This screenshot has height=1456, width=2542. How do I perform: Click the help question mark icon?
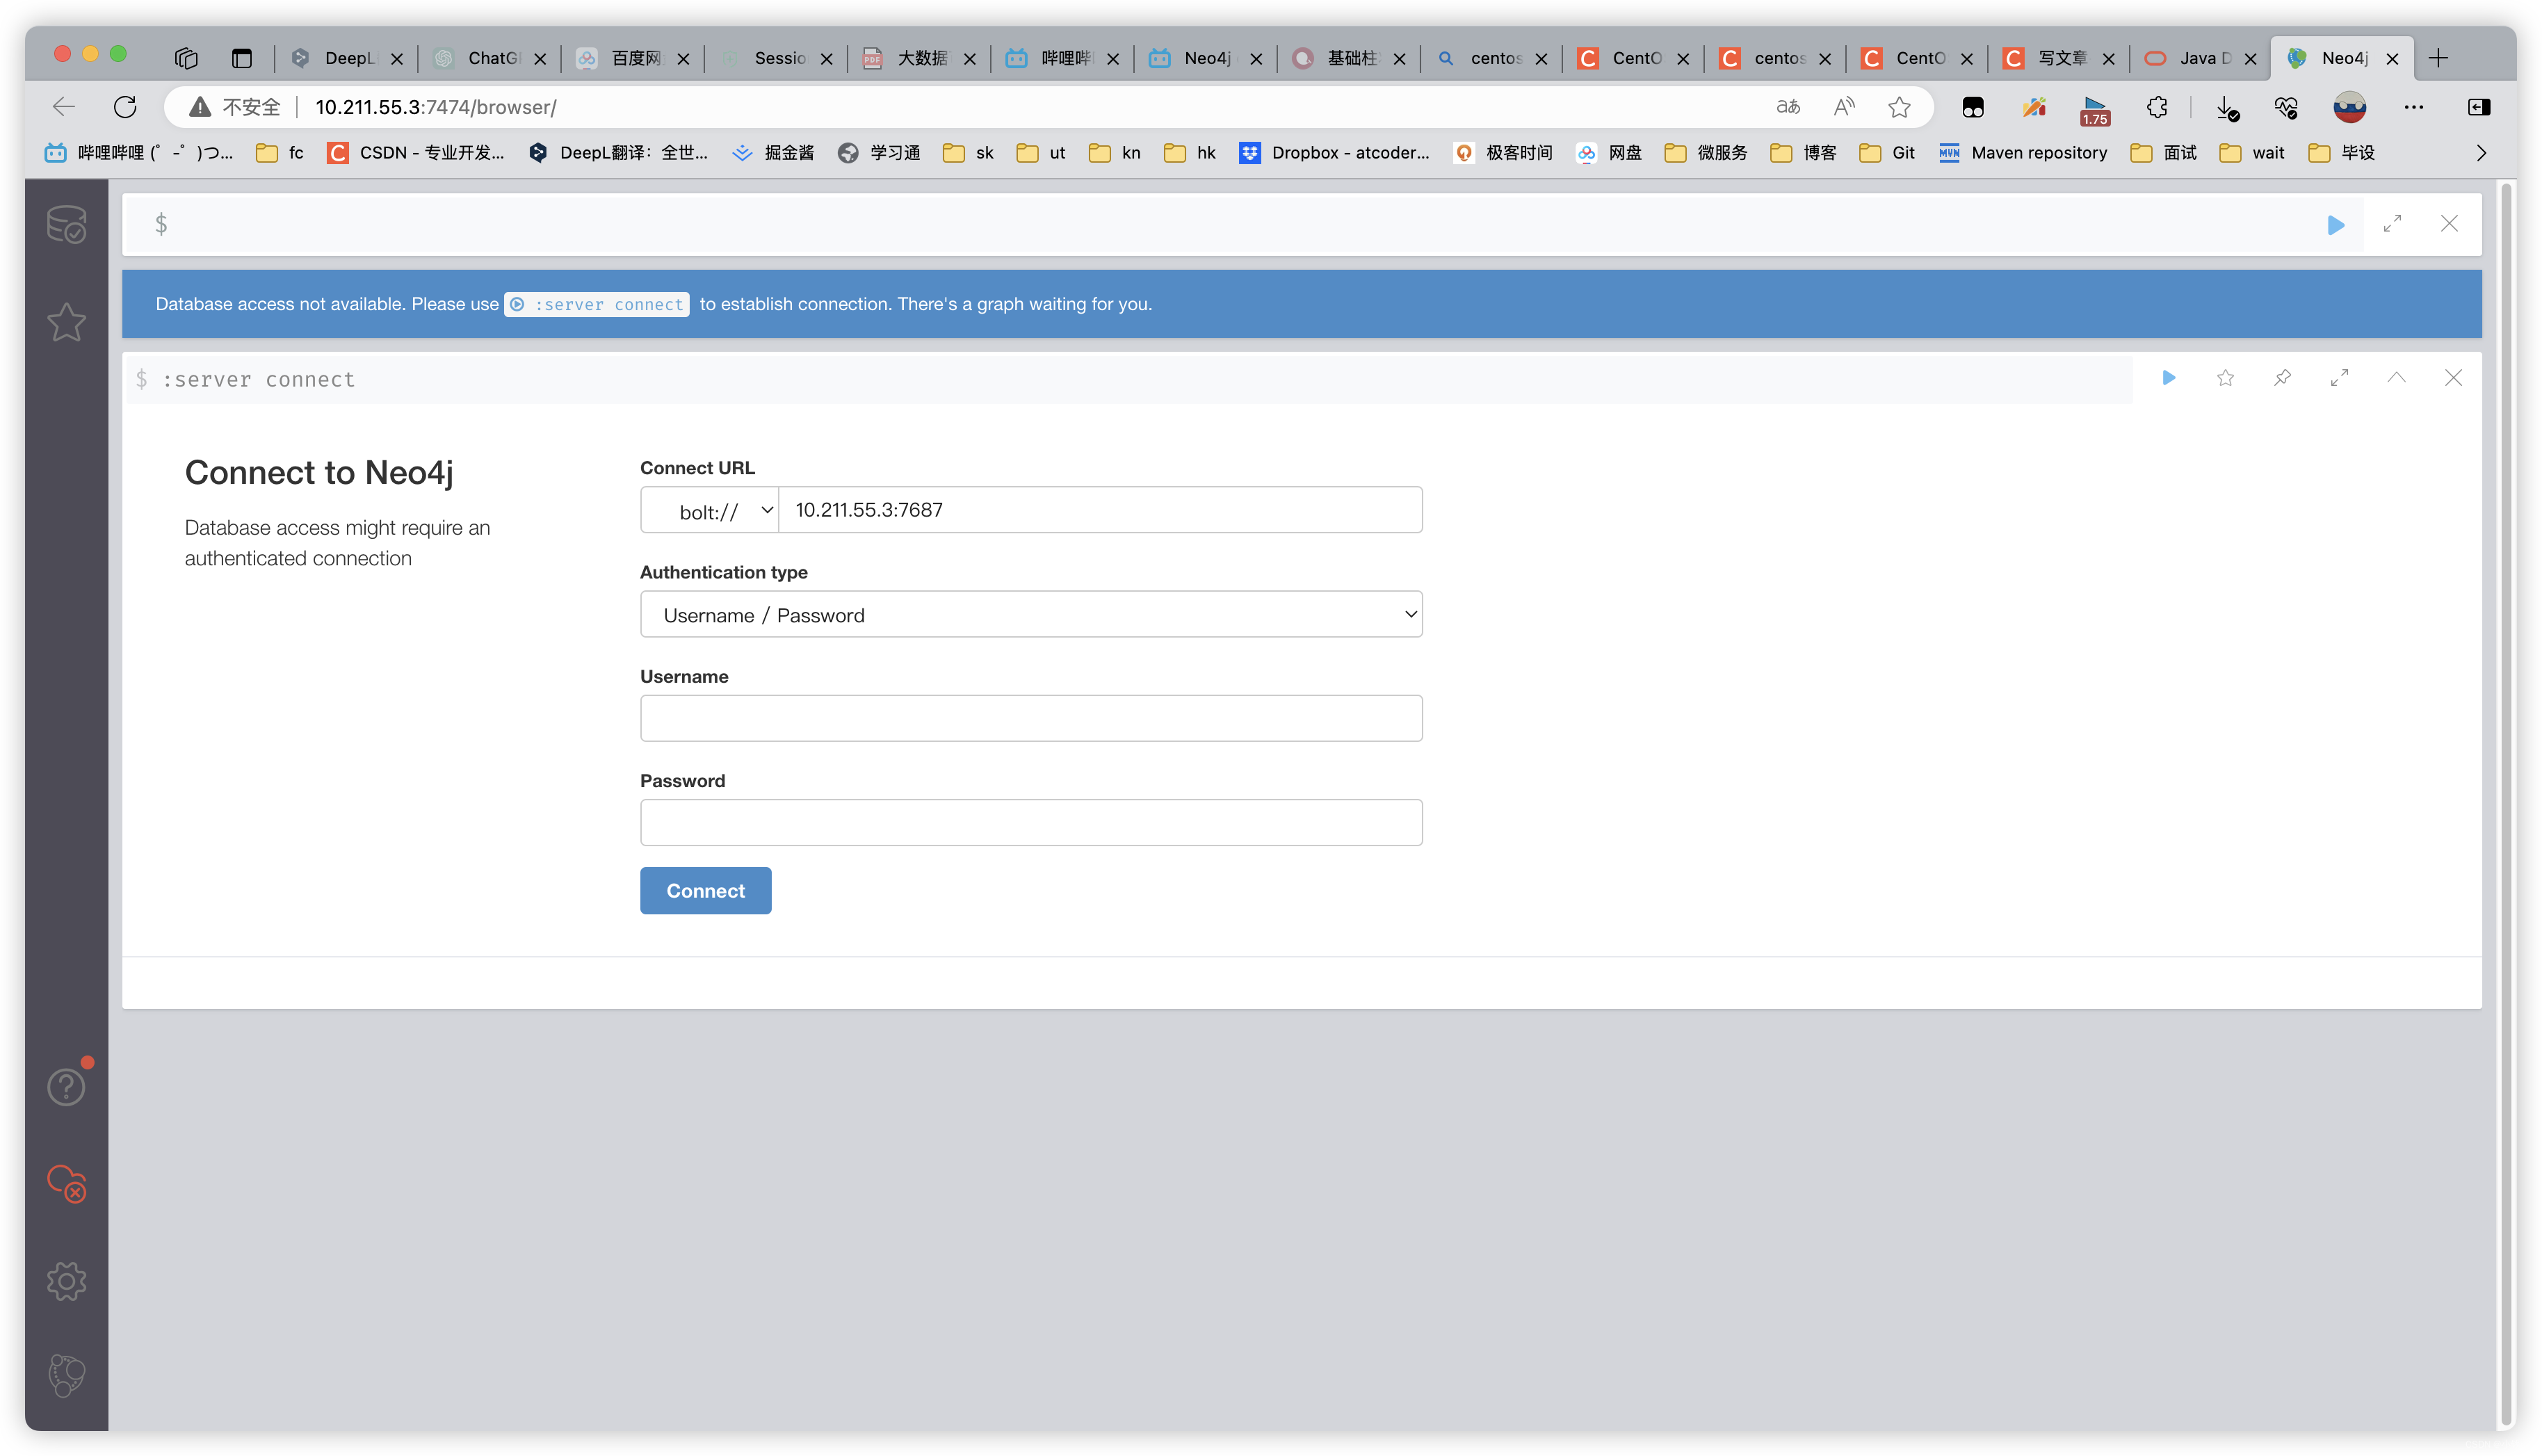pyautogui.click(x=65, y=1086)
